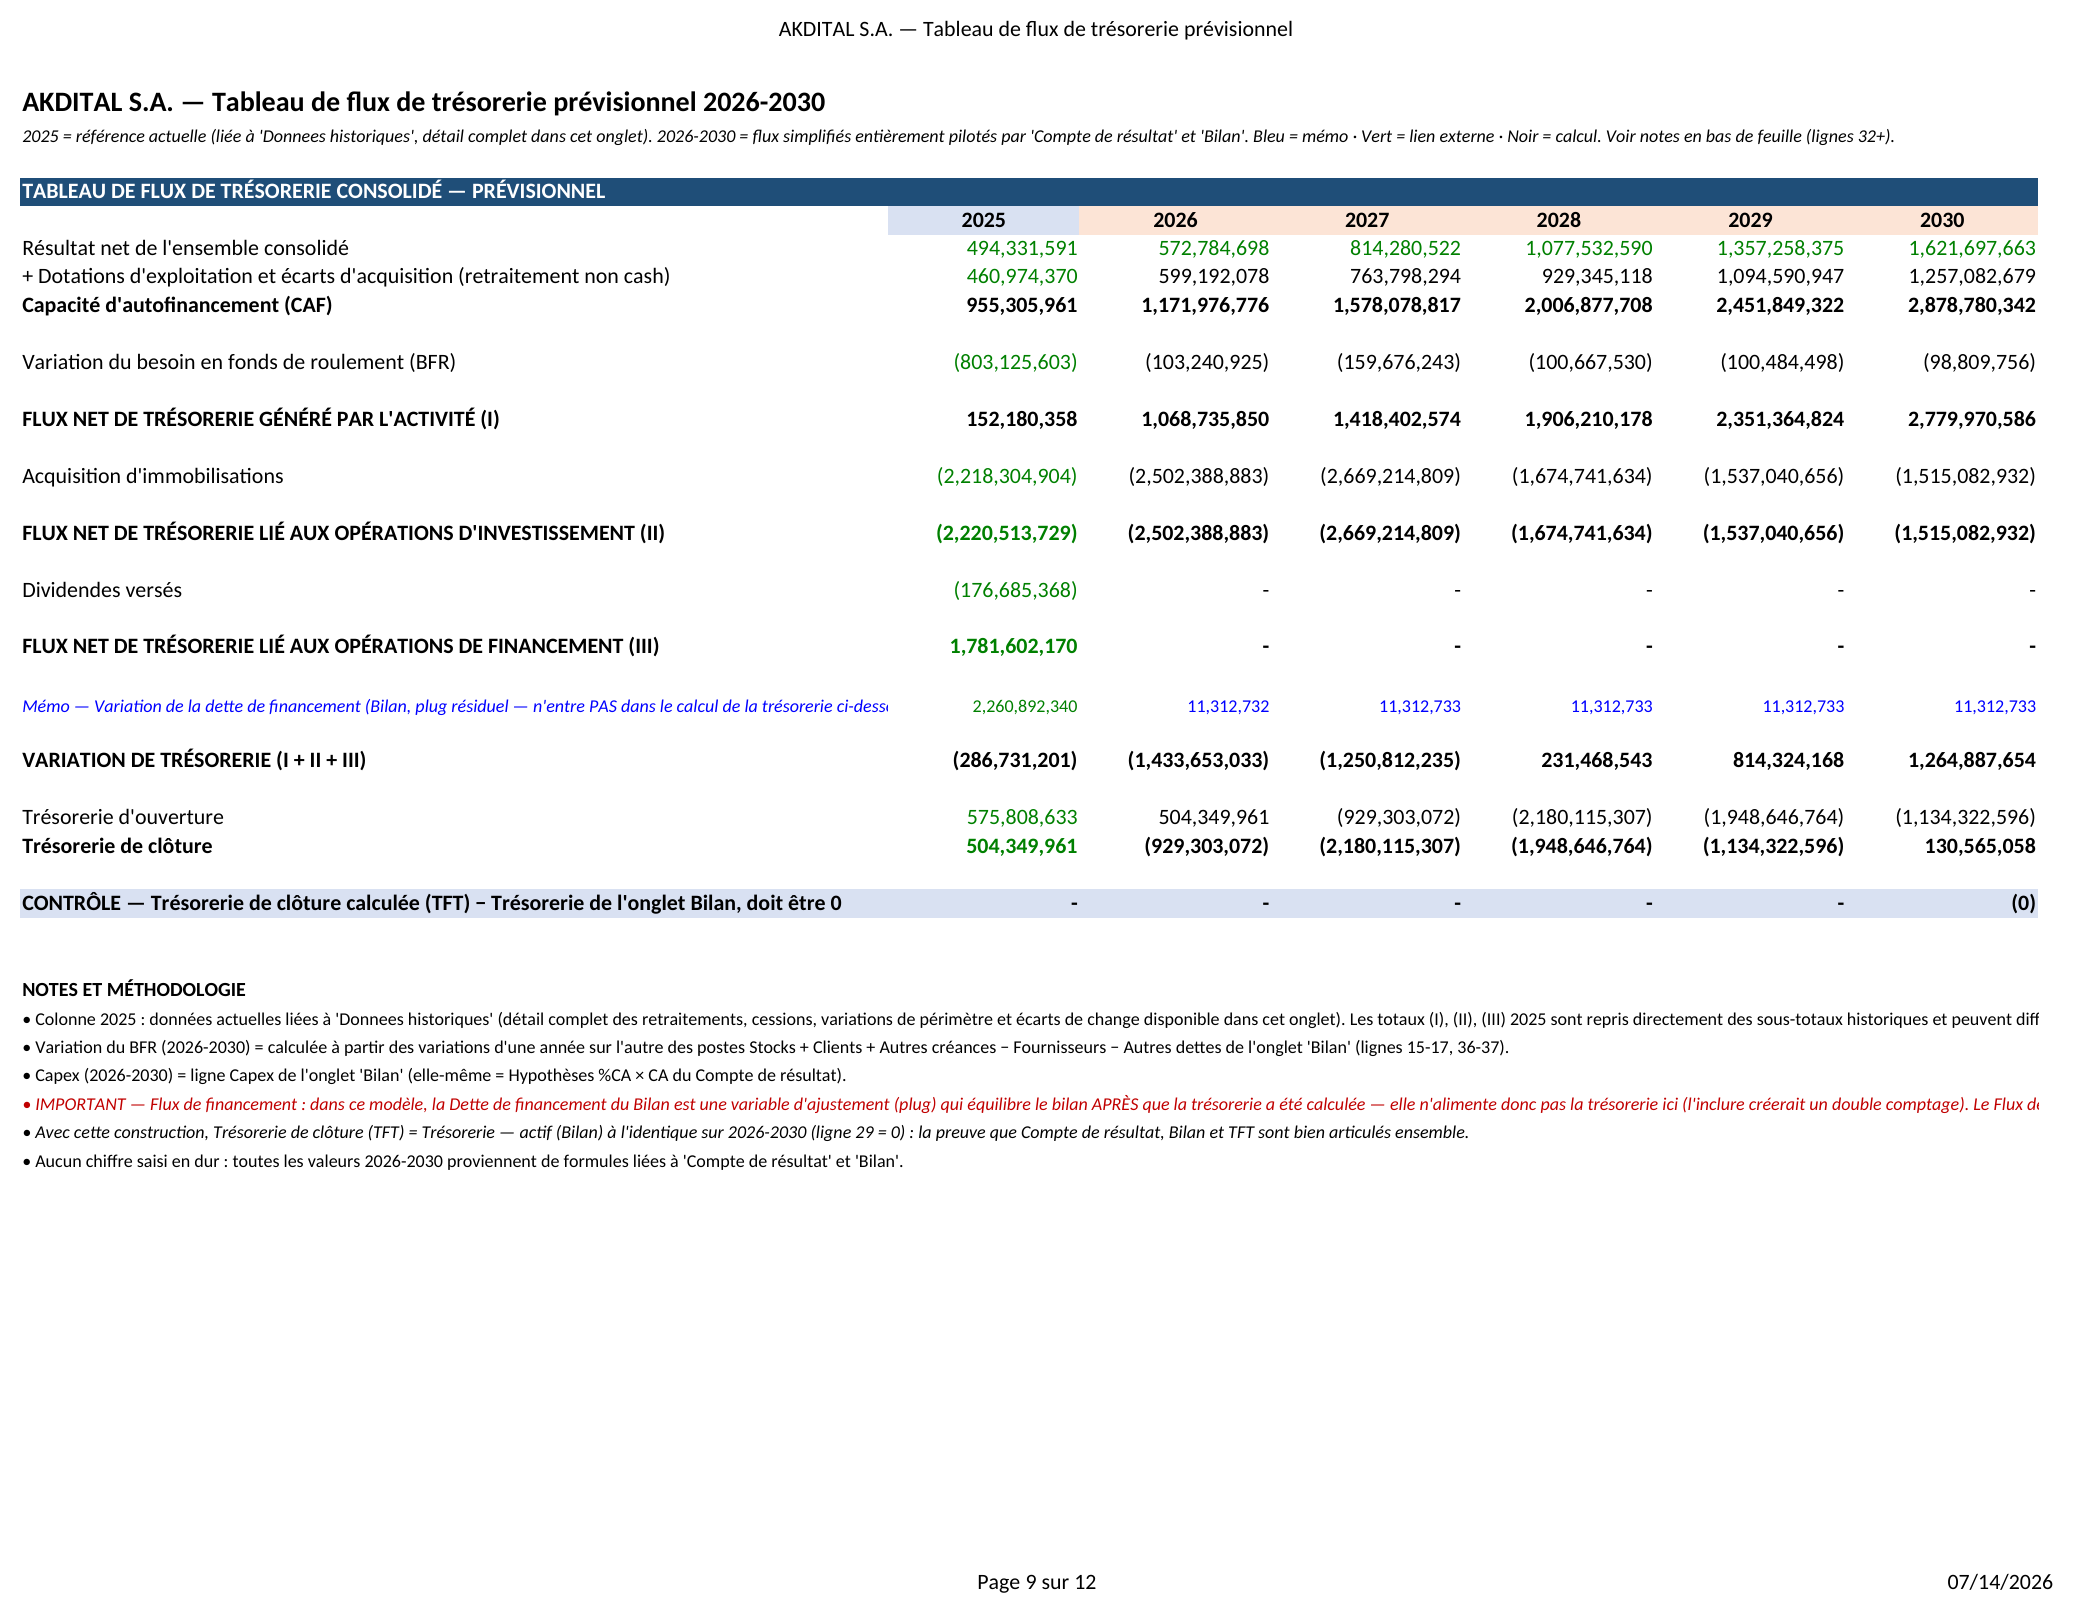Click Trésorerie d'ouverture 2025 value 575,808,633
This screenshot has height=1613, width=2073.
pos(1022,817)
